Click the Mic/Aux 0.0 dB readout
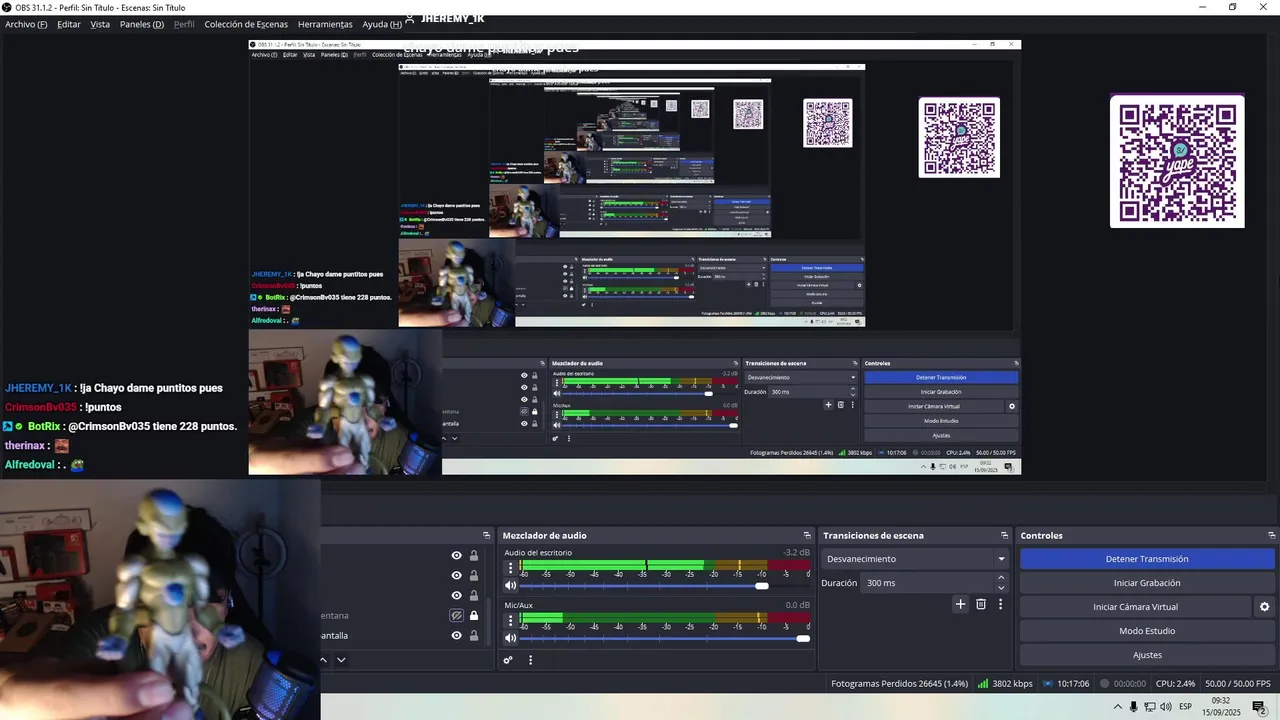Image resolution: width=1280 pixels, height=720 pixels. point(797,605)
